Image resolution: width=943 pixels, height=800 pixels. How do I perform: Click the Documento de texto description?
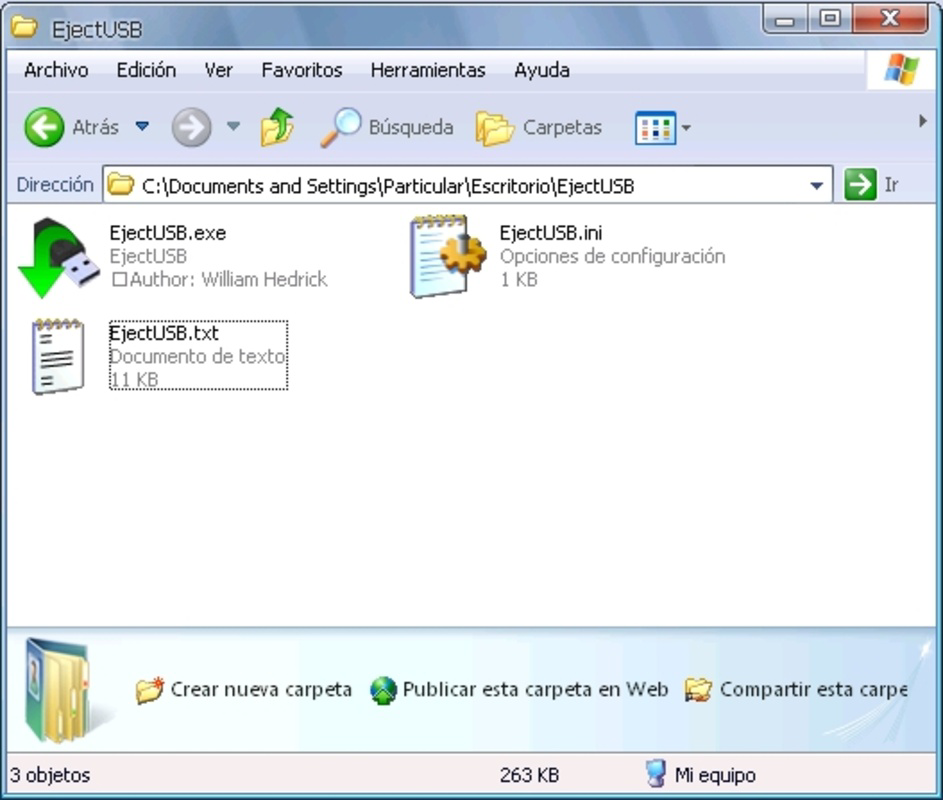click(x=197, y=357)
